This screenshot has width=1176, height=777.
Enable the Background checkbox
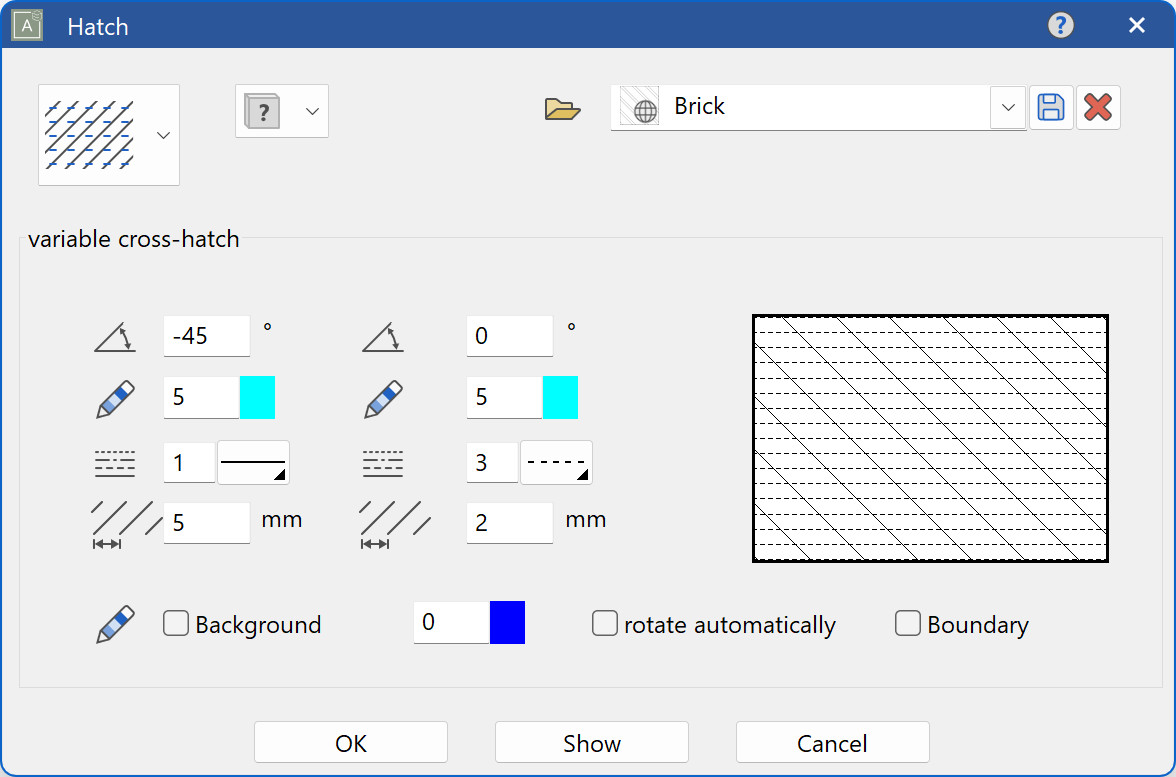point(175,623)
